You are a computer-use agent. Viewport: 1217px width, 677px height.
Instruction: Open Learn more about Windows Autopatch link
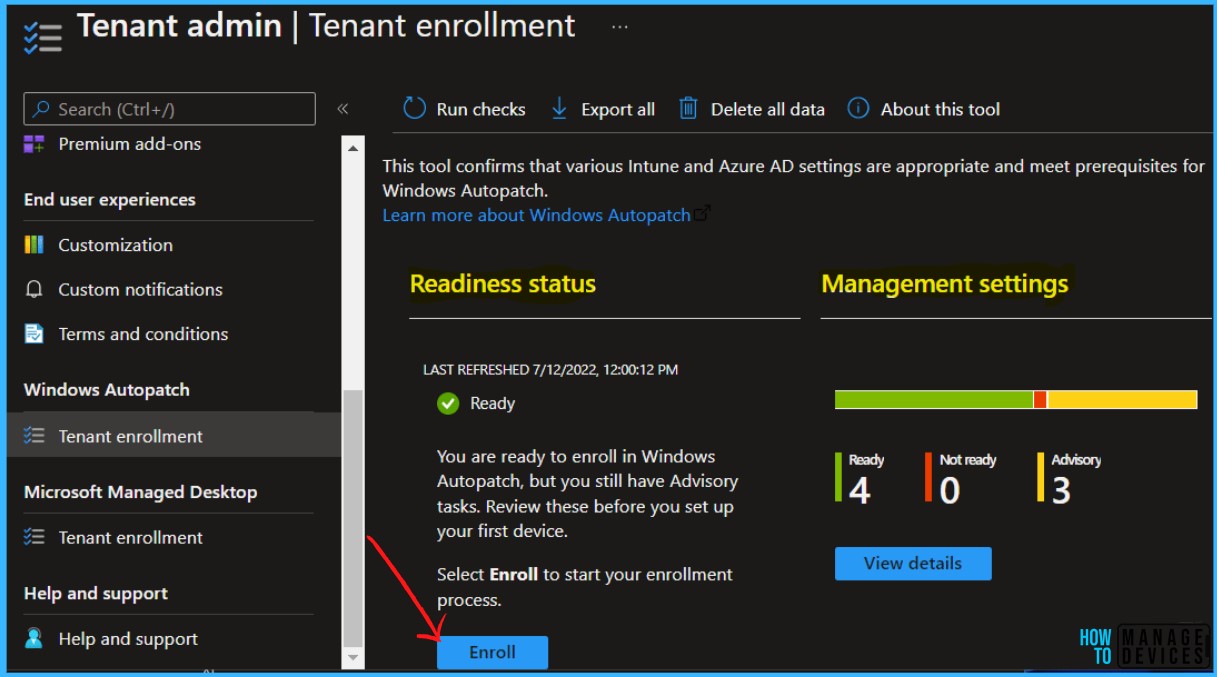pyautogui.click(x=536, y=215)
